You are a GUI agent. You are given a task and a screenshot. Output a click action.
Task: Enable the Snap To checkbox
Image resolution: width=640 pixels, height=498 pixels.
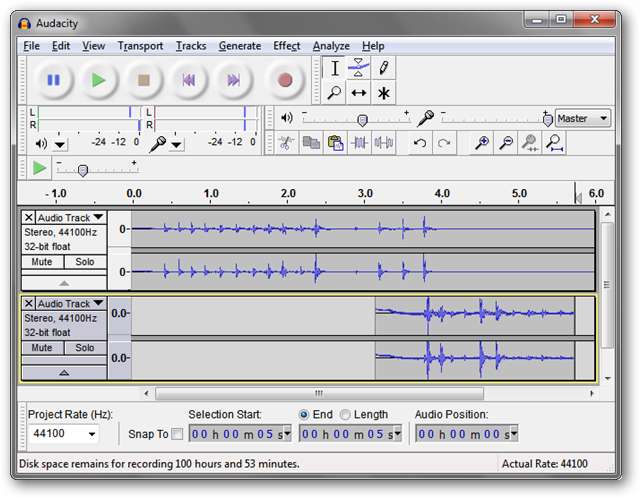177,434
